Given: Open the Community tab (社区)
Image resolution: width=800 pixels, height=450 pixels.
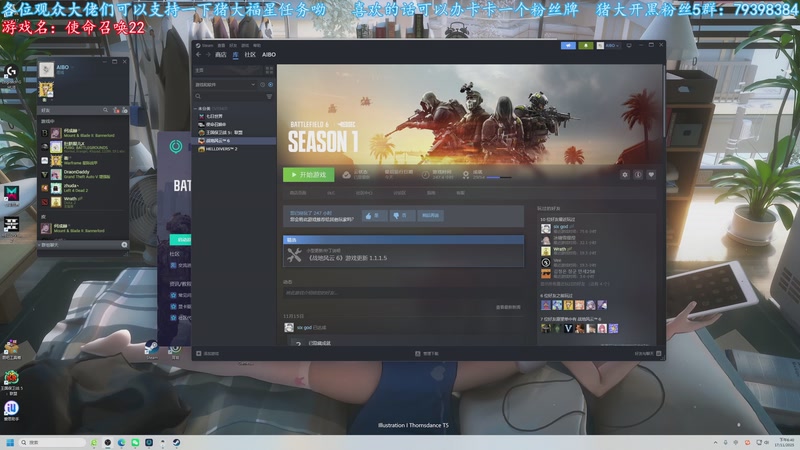Looking at the screenshot, I should coord(250,55).
